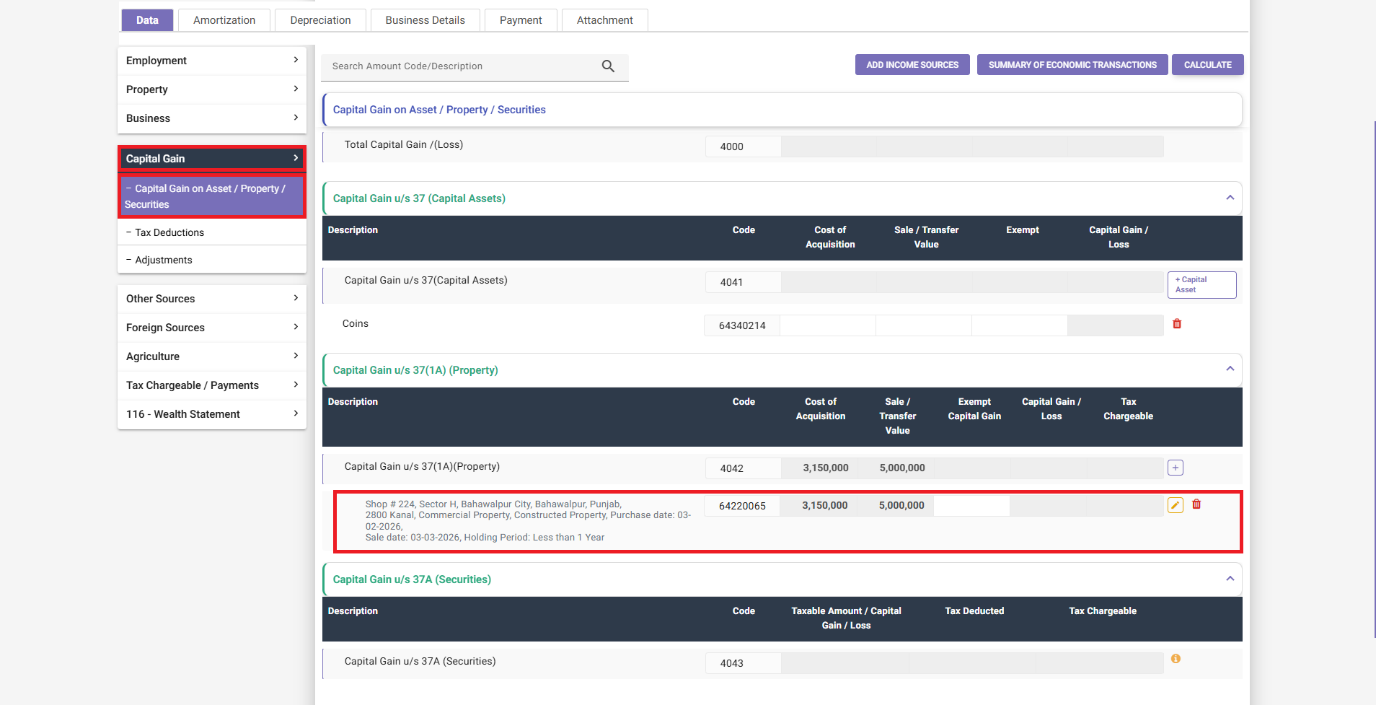Click the Calculate button
The width and height of the screenshot is (1376, 705).
pyautogui.click(x=1208, y=65)
